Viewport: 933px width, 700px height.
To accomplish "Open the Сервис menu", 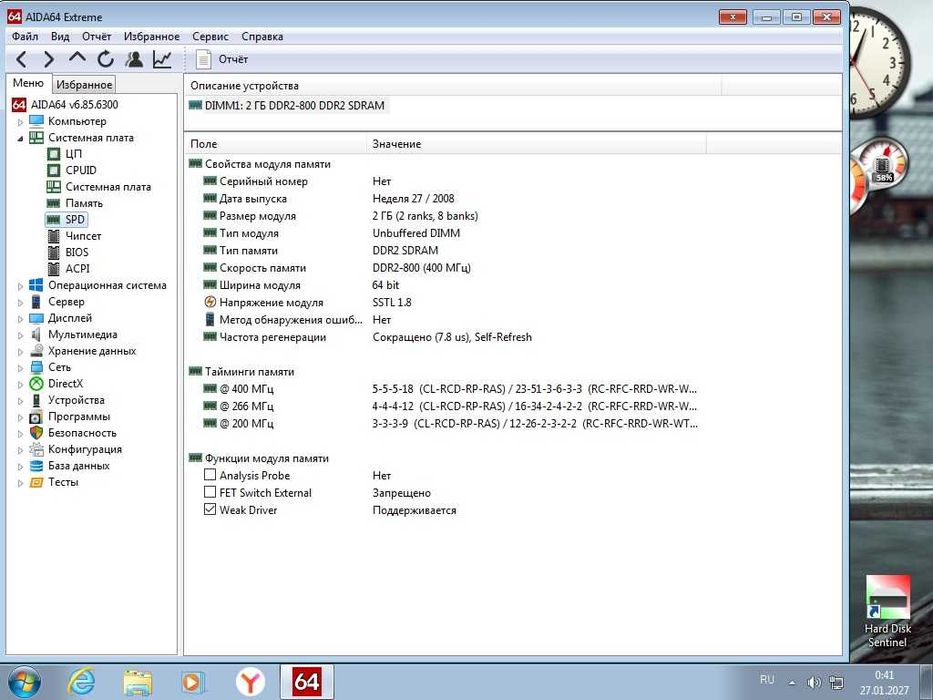I will [x=210, y=36].
